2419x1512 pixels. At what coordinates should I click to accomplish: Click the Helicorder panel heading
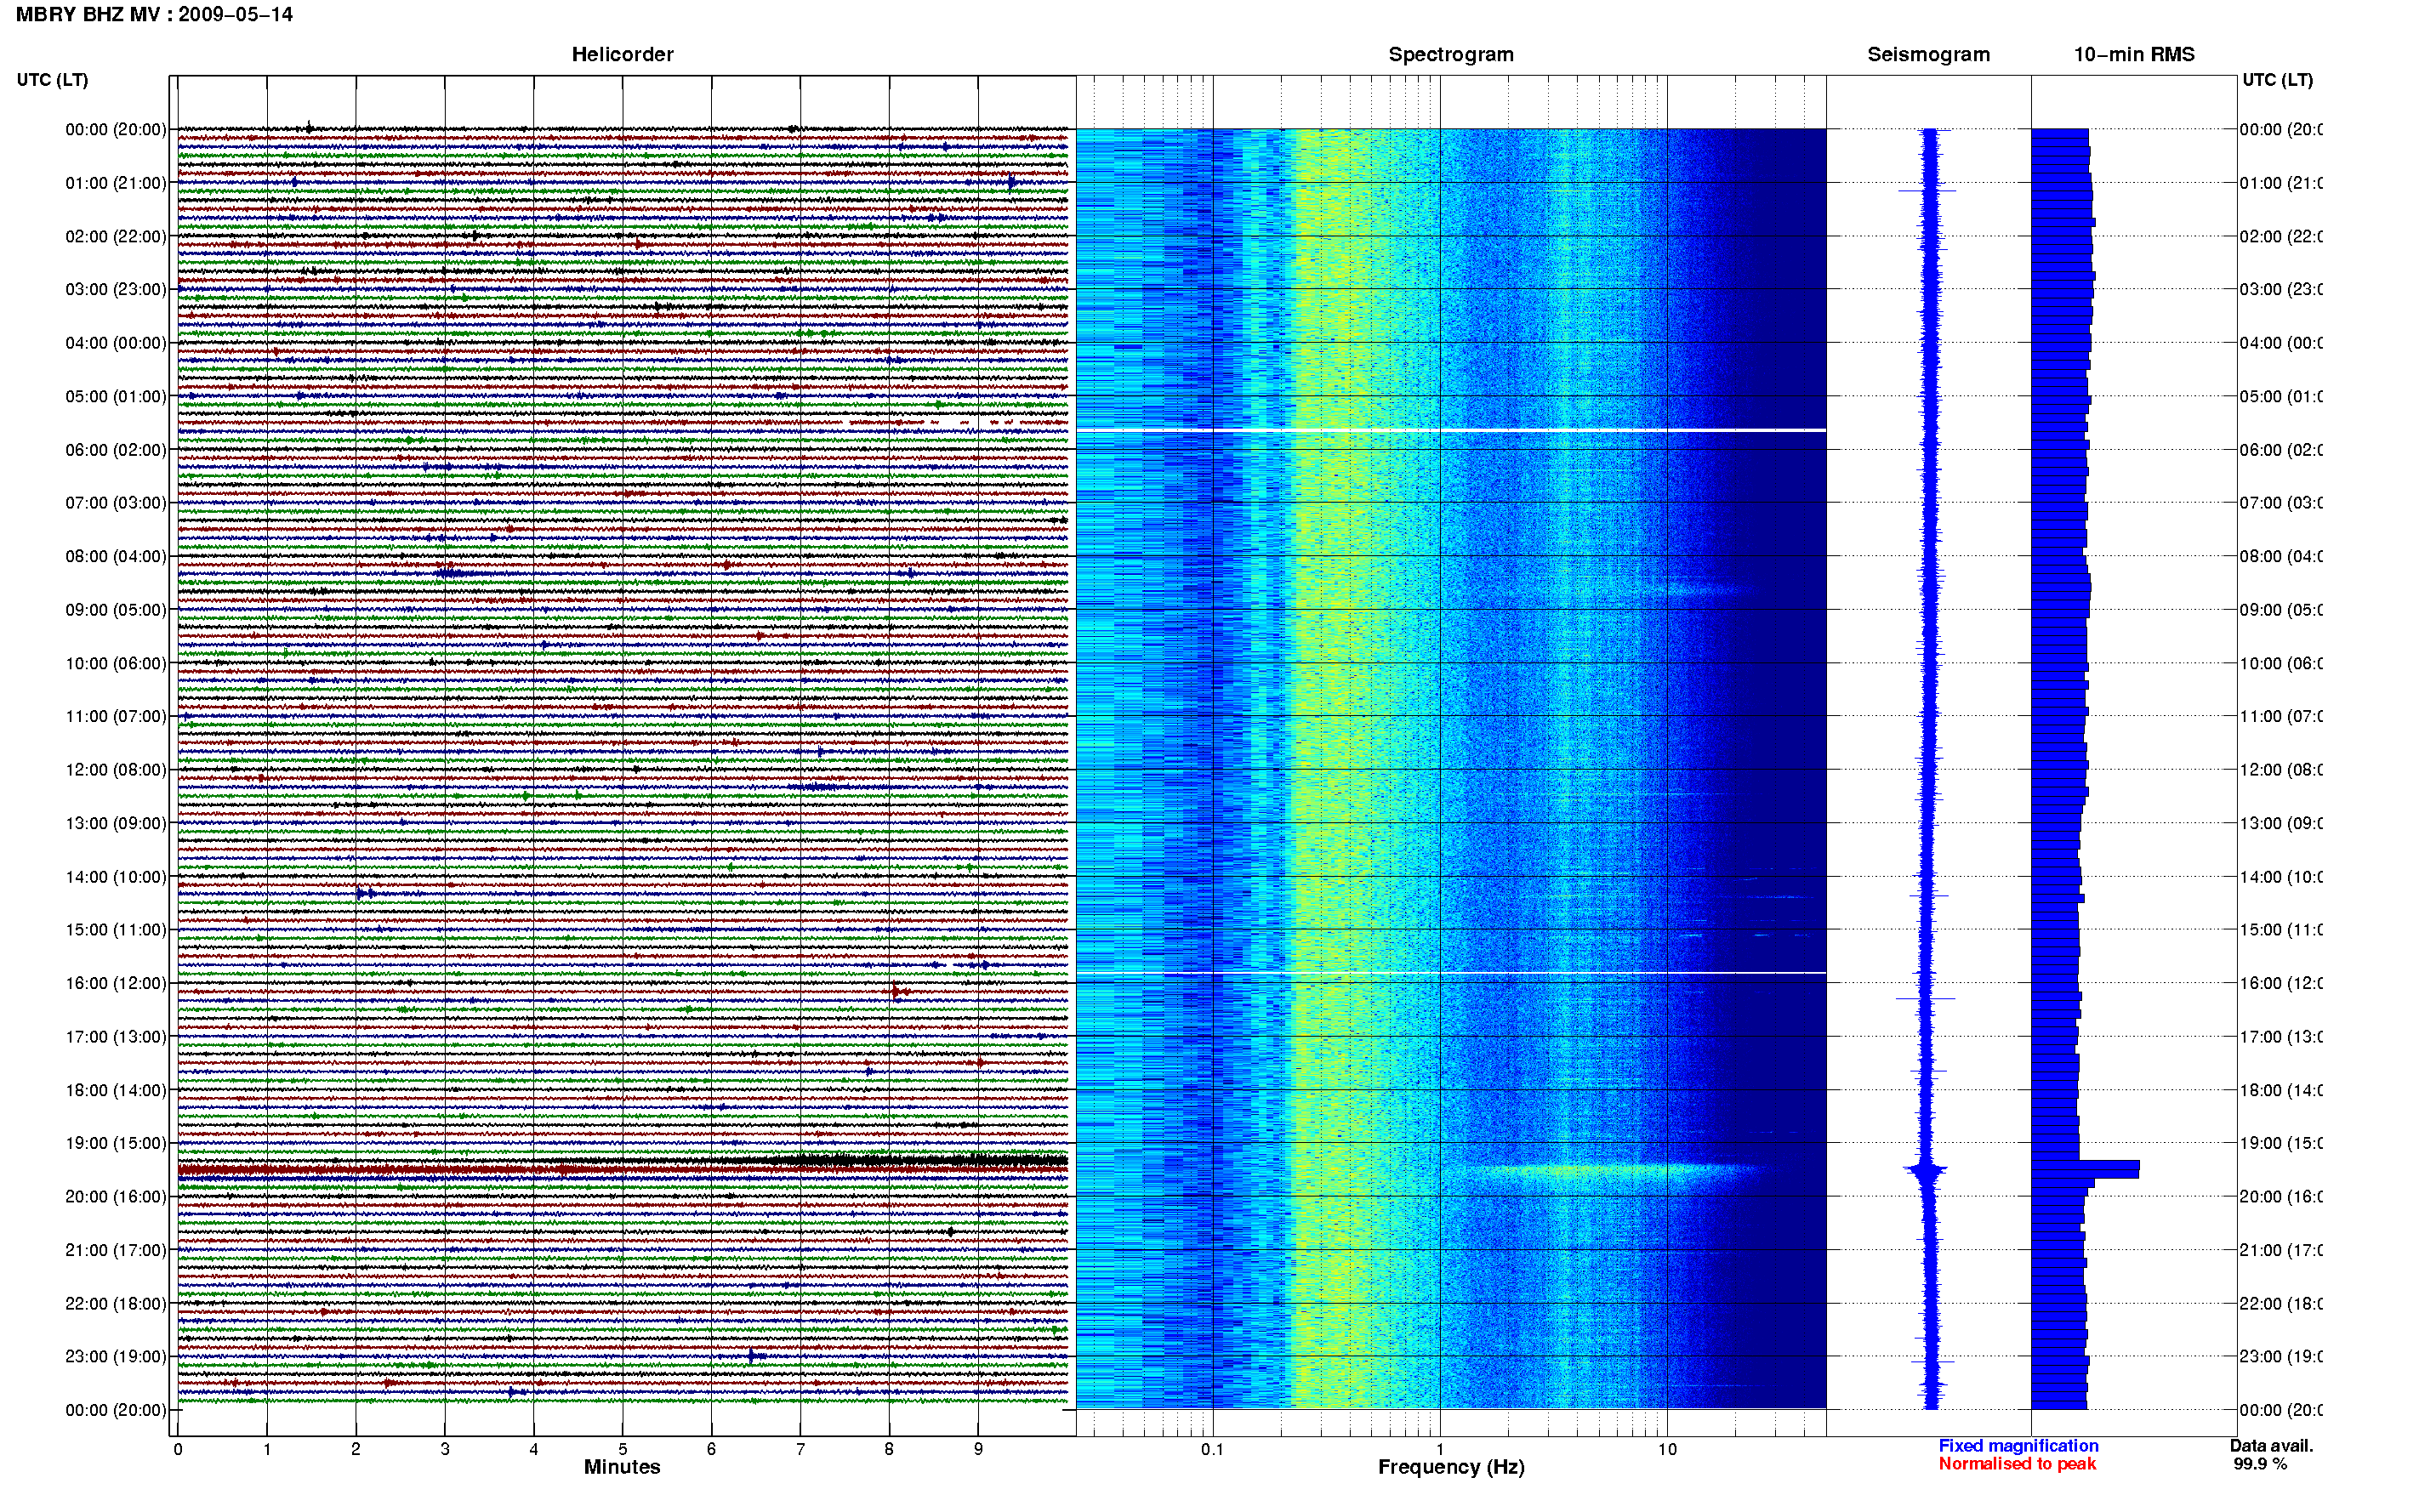[622, 55]
